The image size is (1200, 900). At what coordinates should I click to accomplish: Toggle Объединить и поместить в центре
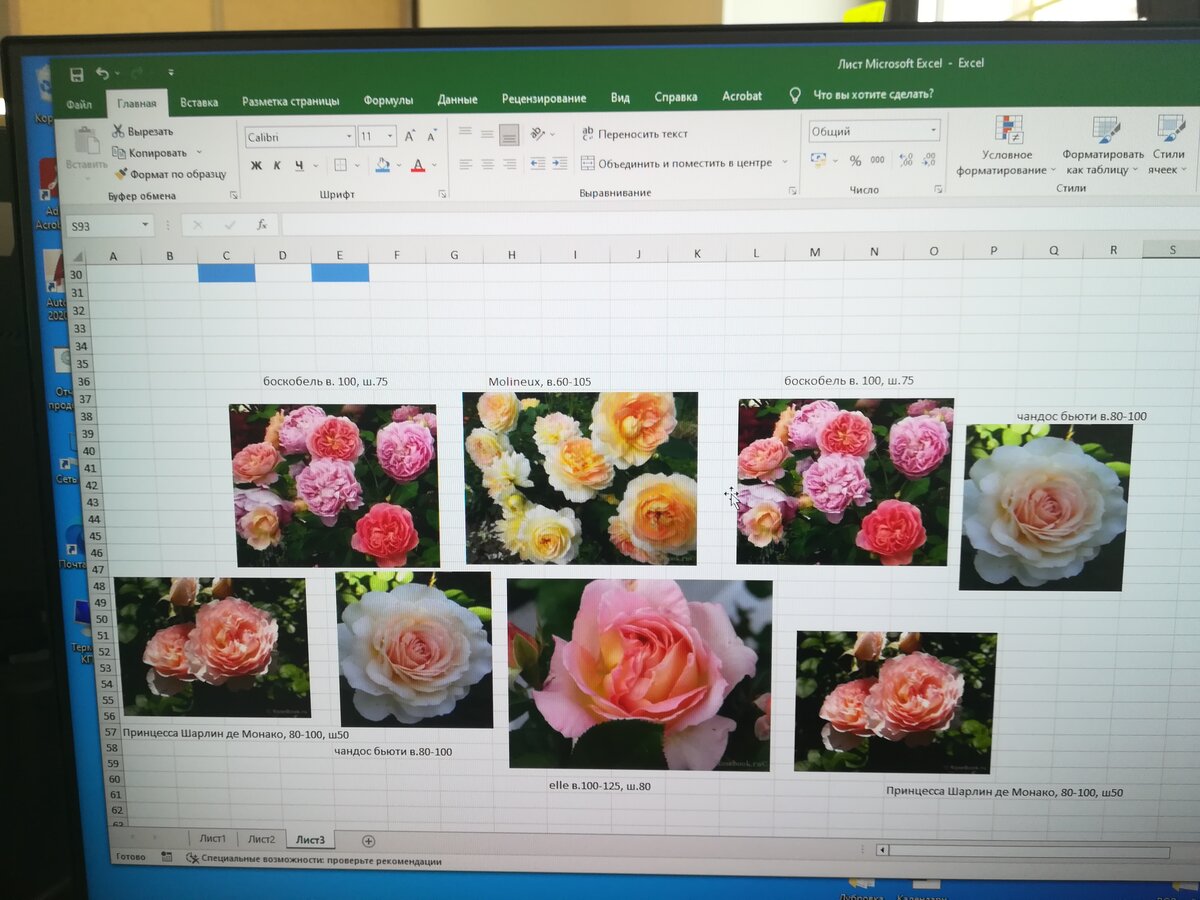pyautogui.click(x=677, y=163)
